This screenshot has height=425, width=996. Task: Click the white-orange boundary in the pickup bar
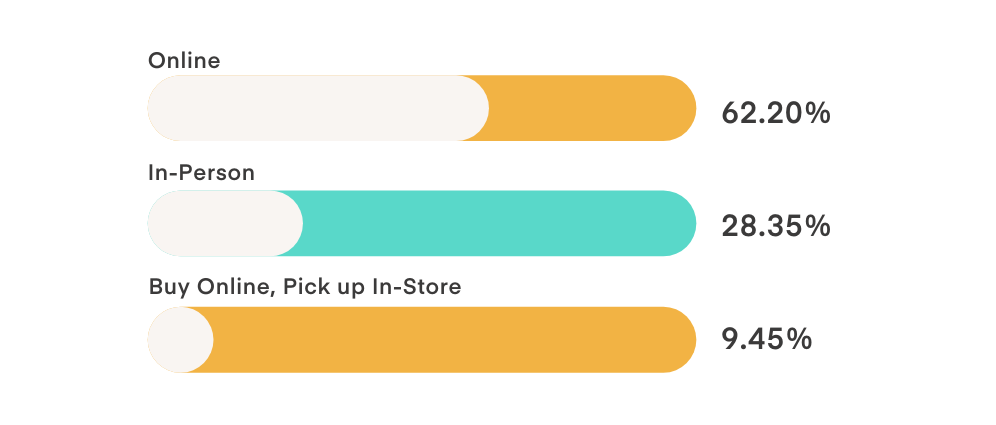213,340
